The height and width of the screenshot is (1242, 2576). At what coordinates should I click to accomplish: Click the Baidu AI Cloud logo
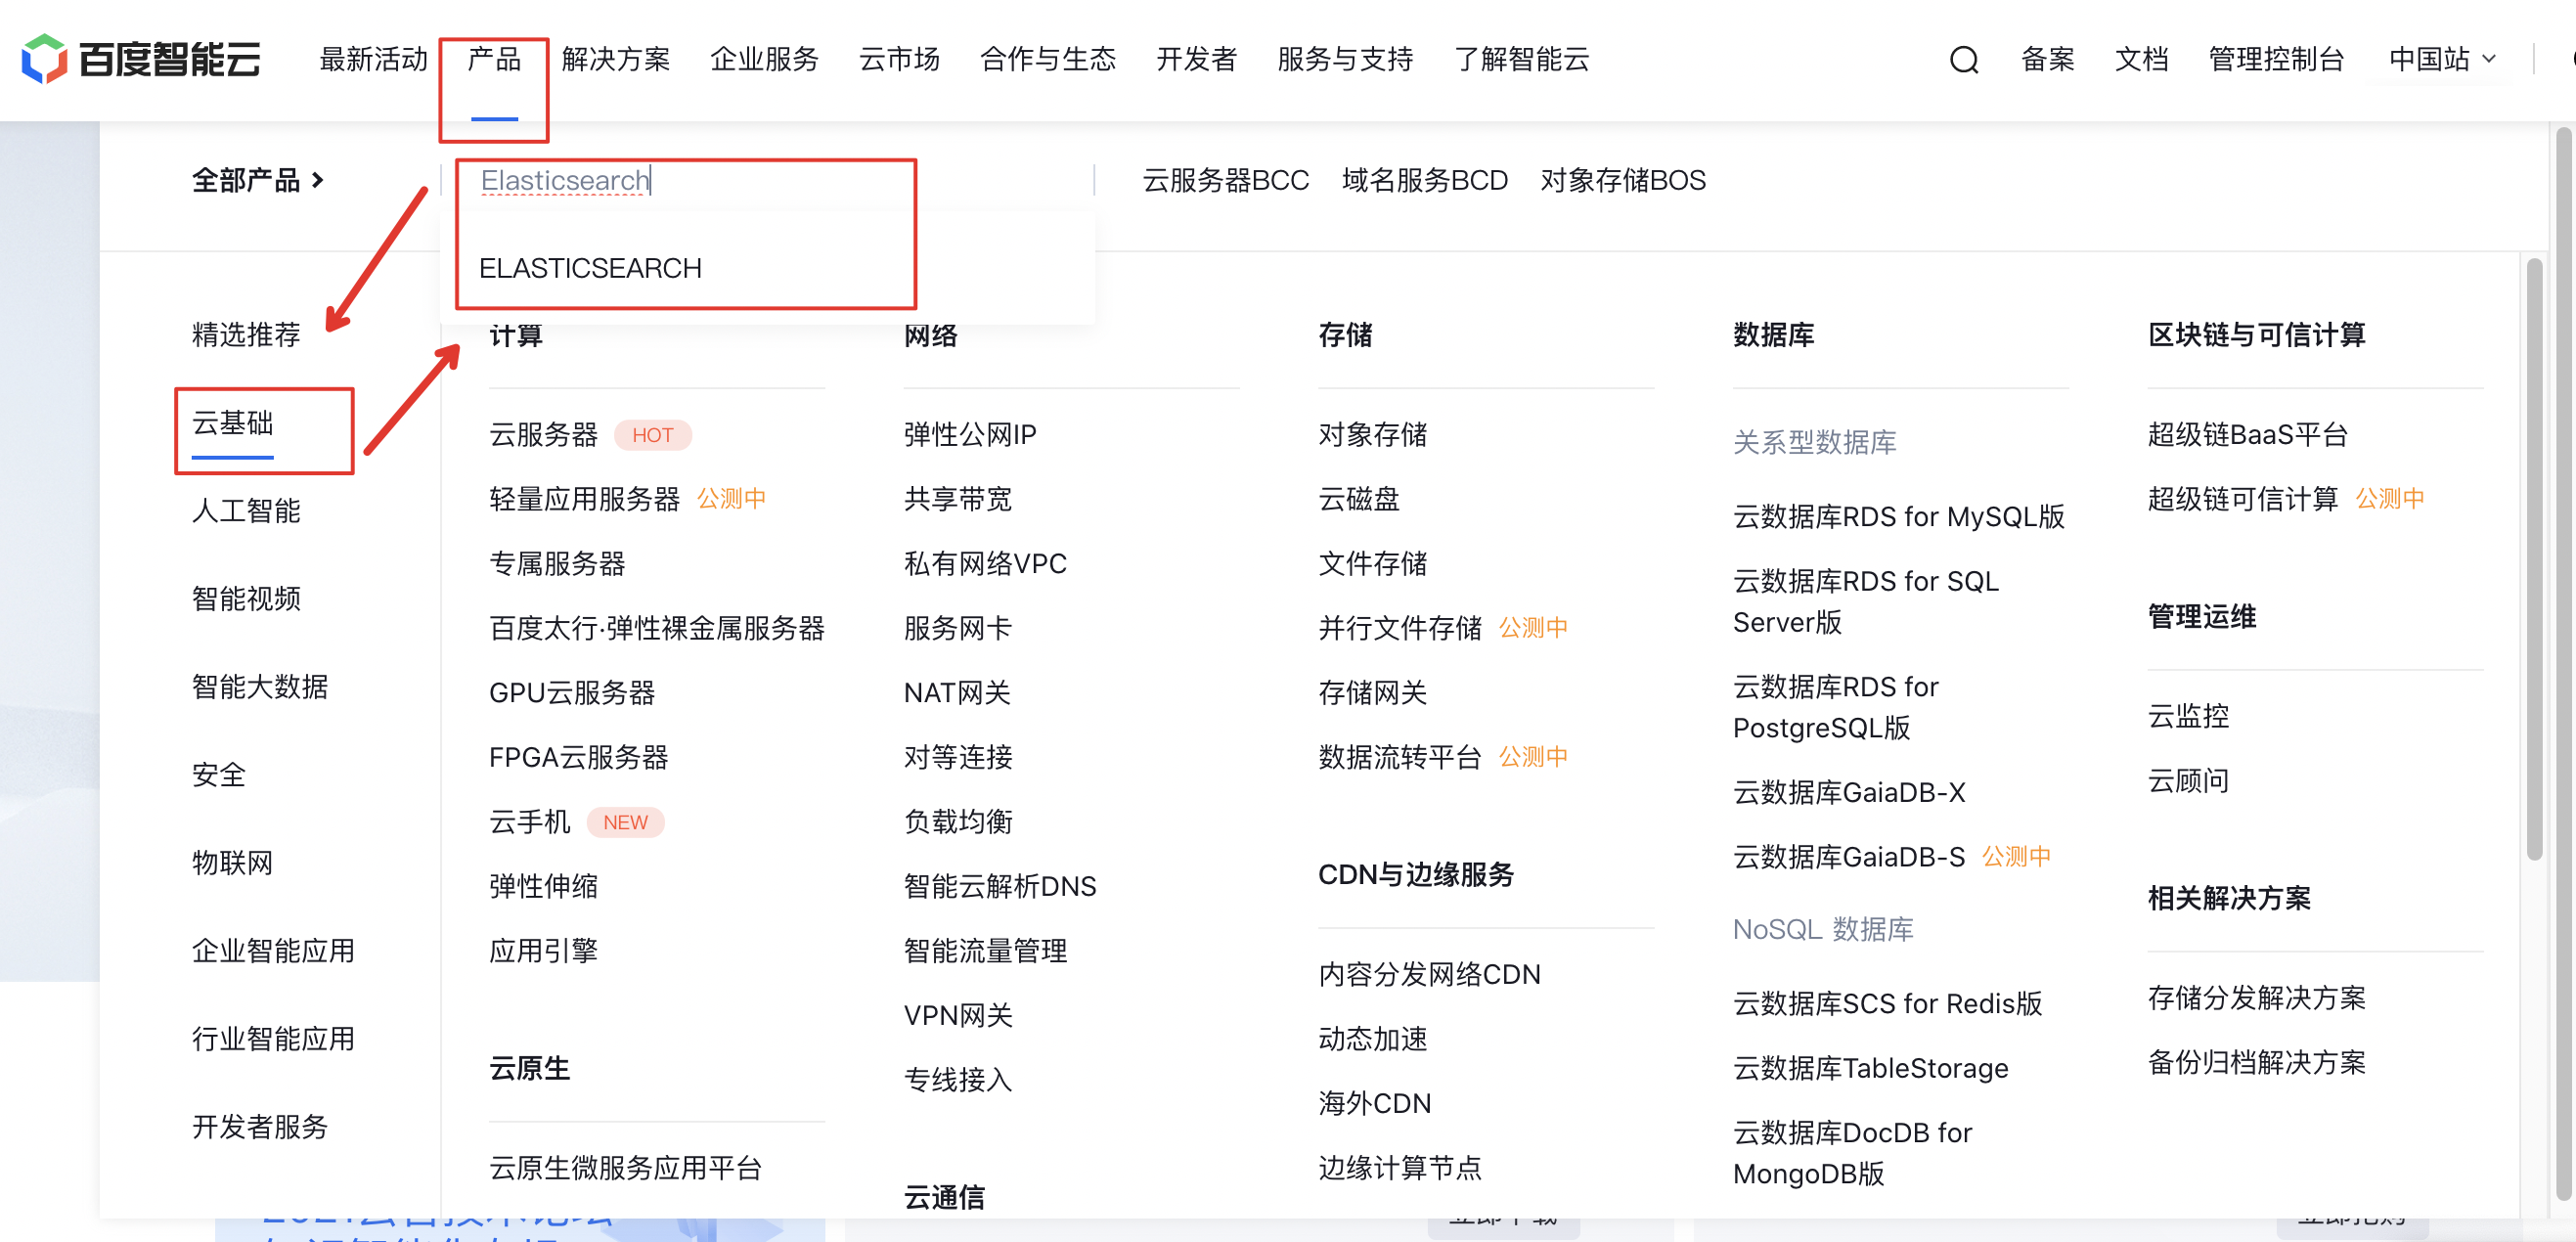click(x=141, y=59)
